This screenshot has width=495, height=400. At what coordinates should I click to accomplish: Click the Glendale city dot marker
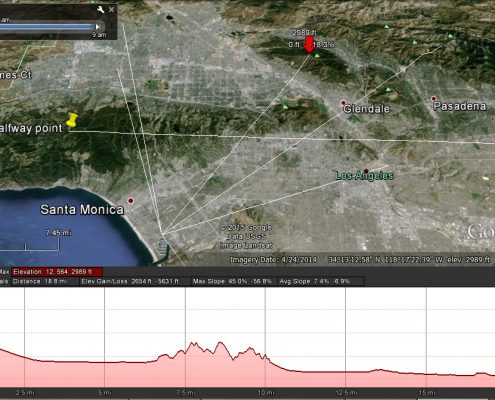344,103
